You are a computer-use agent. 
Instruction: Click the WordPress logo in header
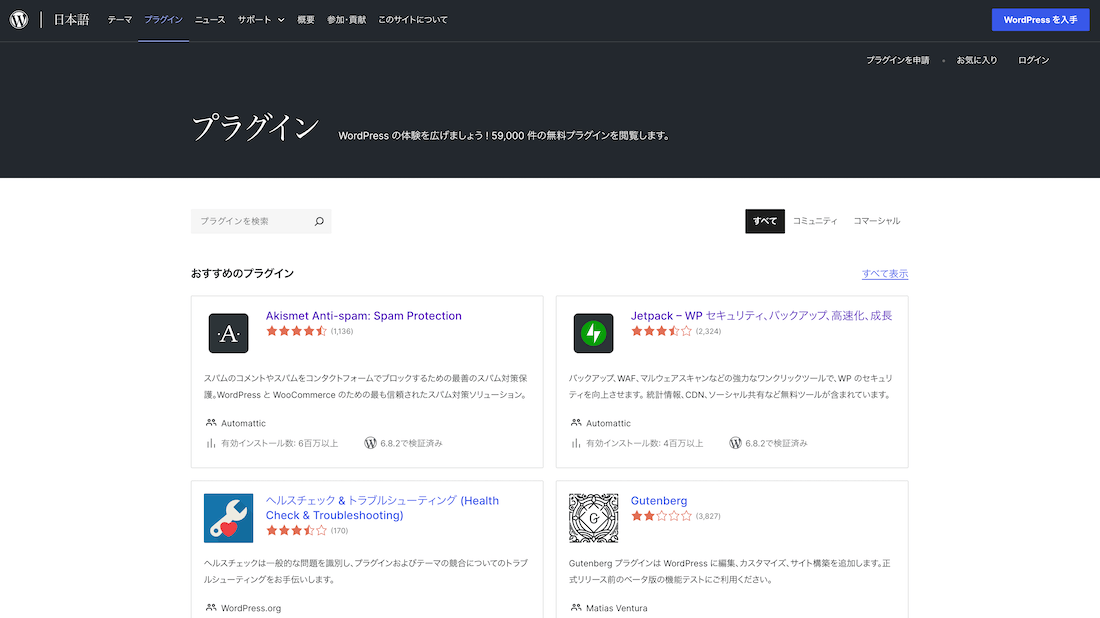pos(19,20)
